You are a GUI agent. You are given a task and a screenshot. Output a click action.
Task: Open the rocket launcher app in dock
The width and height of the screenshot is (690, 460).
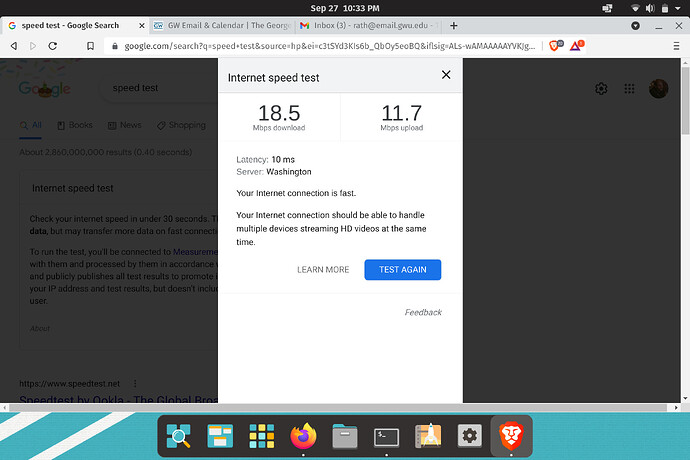[x=428, y=436]
